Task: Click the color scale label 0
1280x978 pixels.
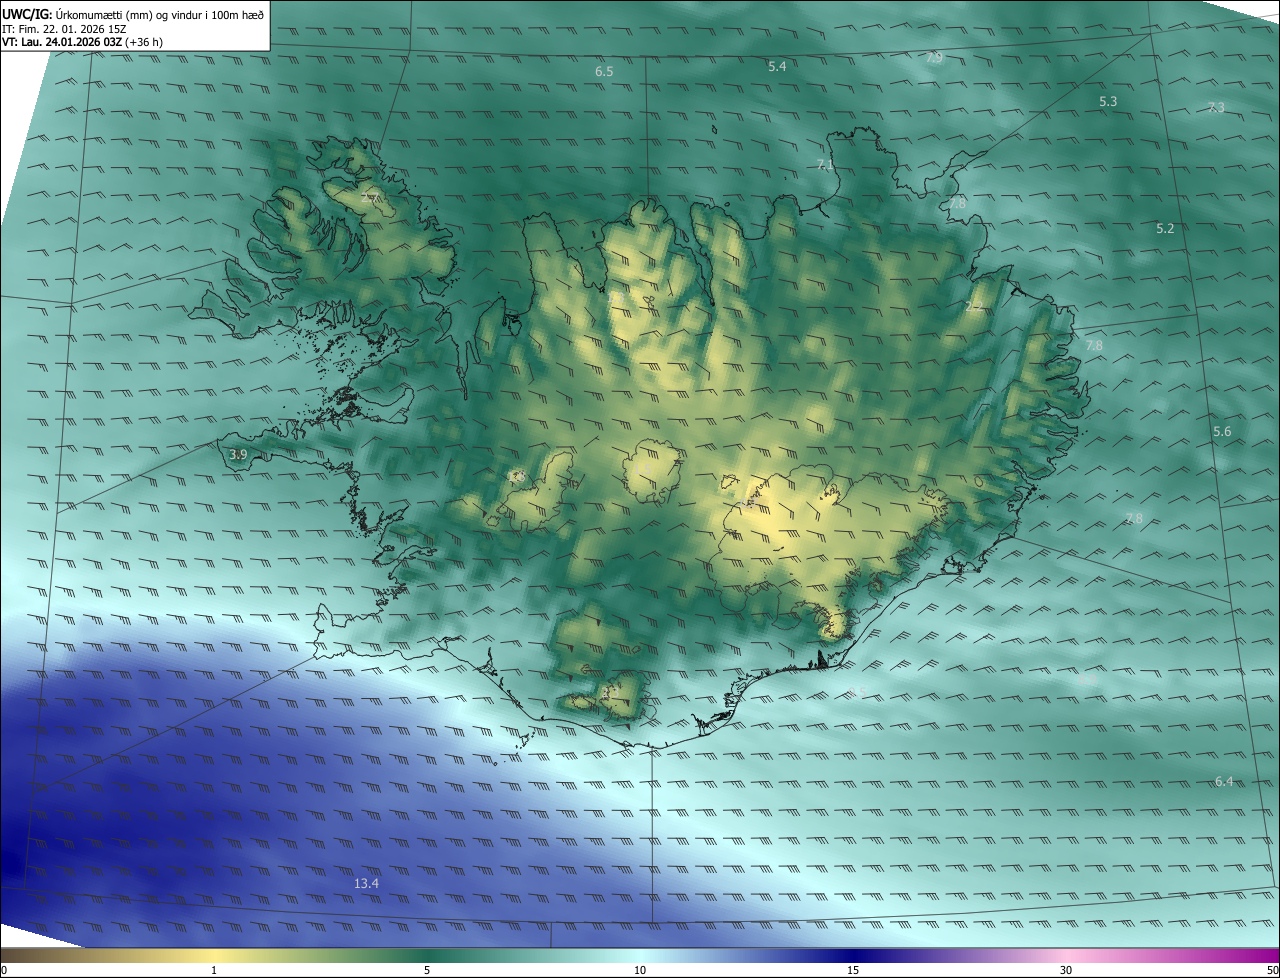Action: pos(4,970)
